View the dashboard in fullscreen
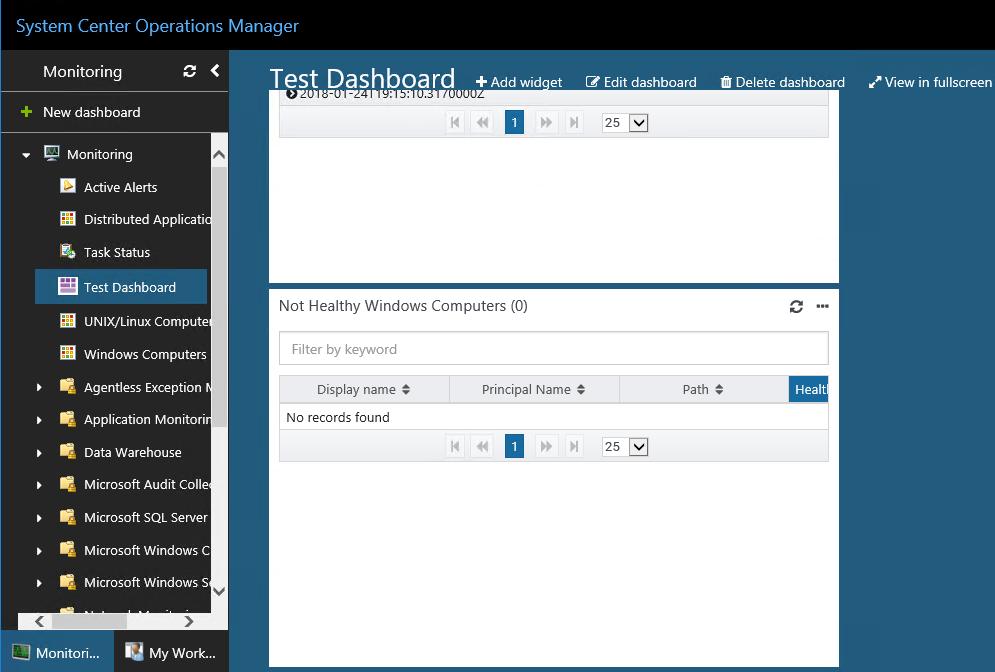The image size is (995, 672). click(x=930, y=82)
